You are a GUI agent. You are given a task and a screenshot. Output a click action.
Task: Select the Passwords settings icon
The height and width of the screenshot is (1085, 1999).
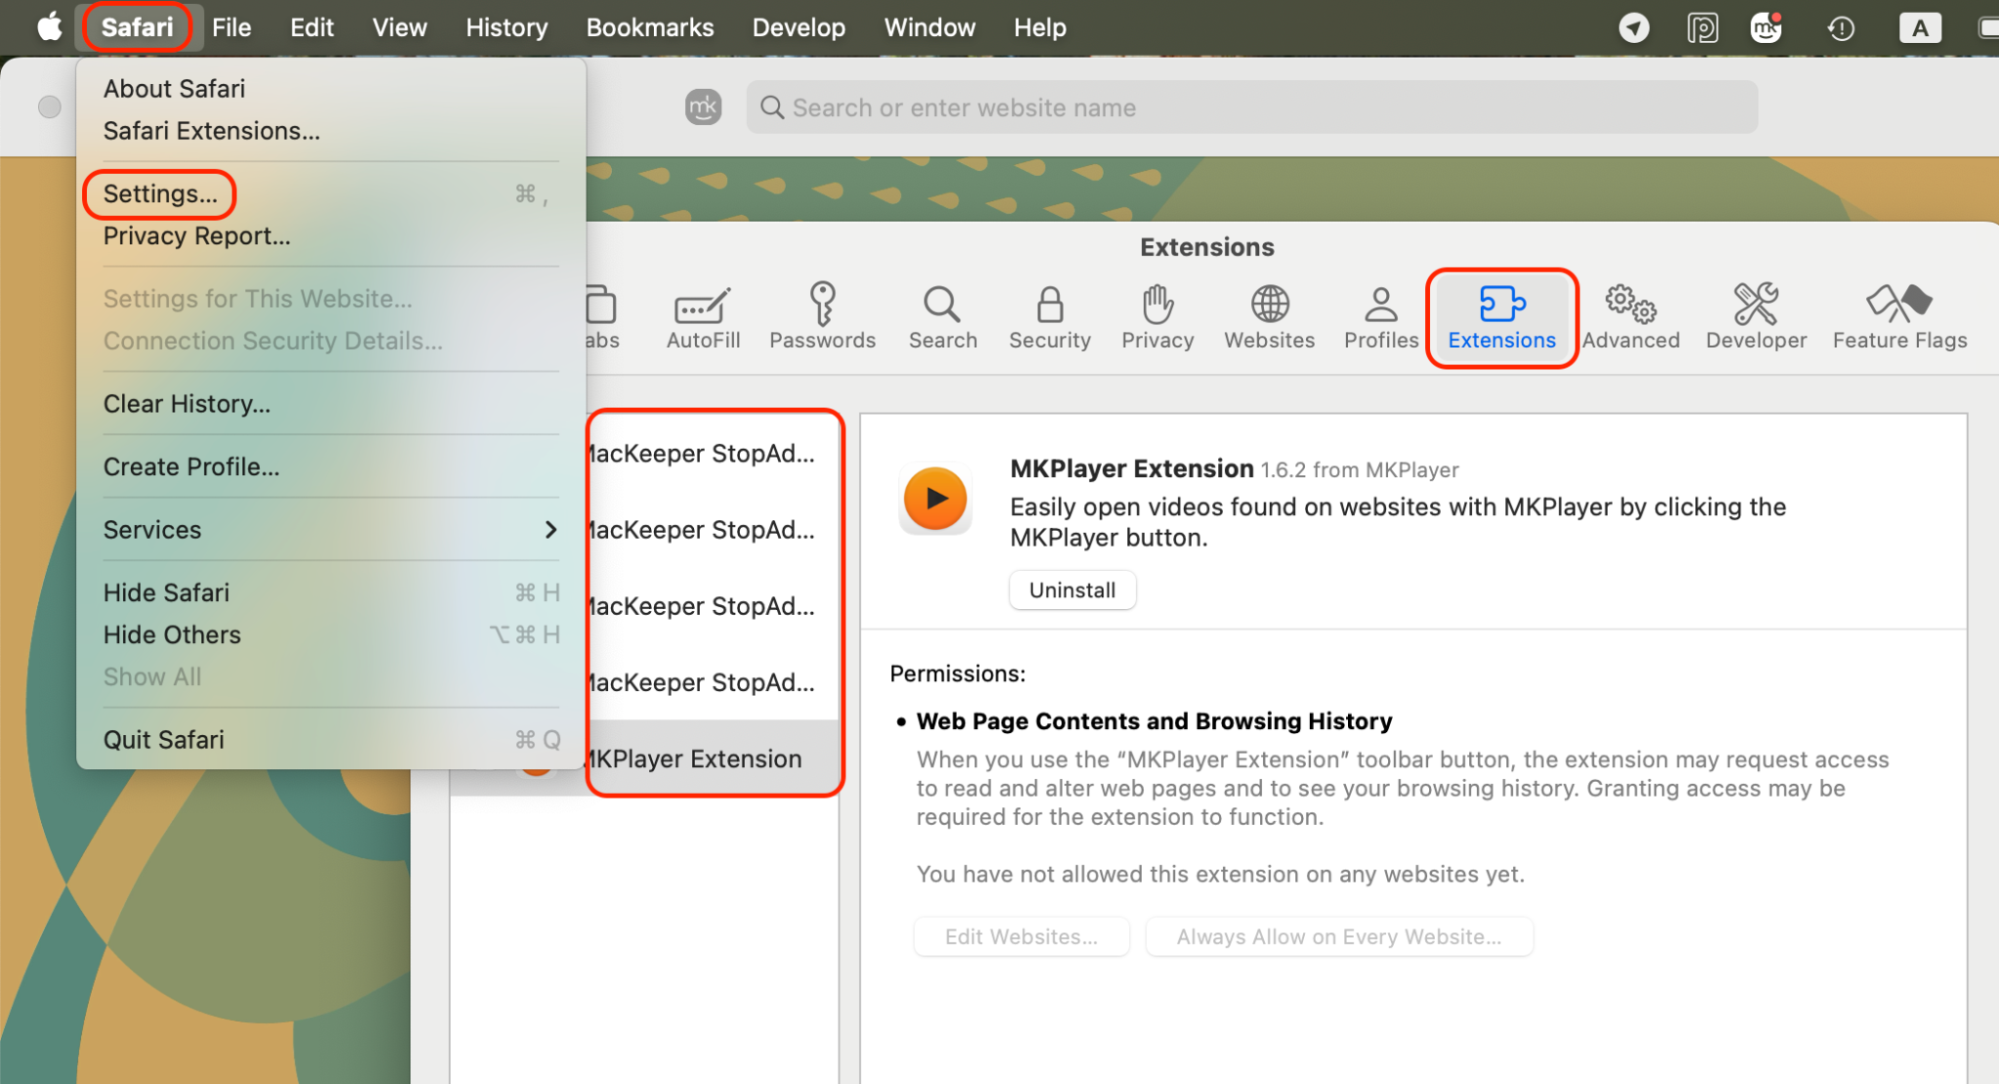coord(822,316)
